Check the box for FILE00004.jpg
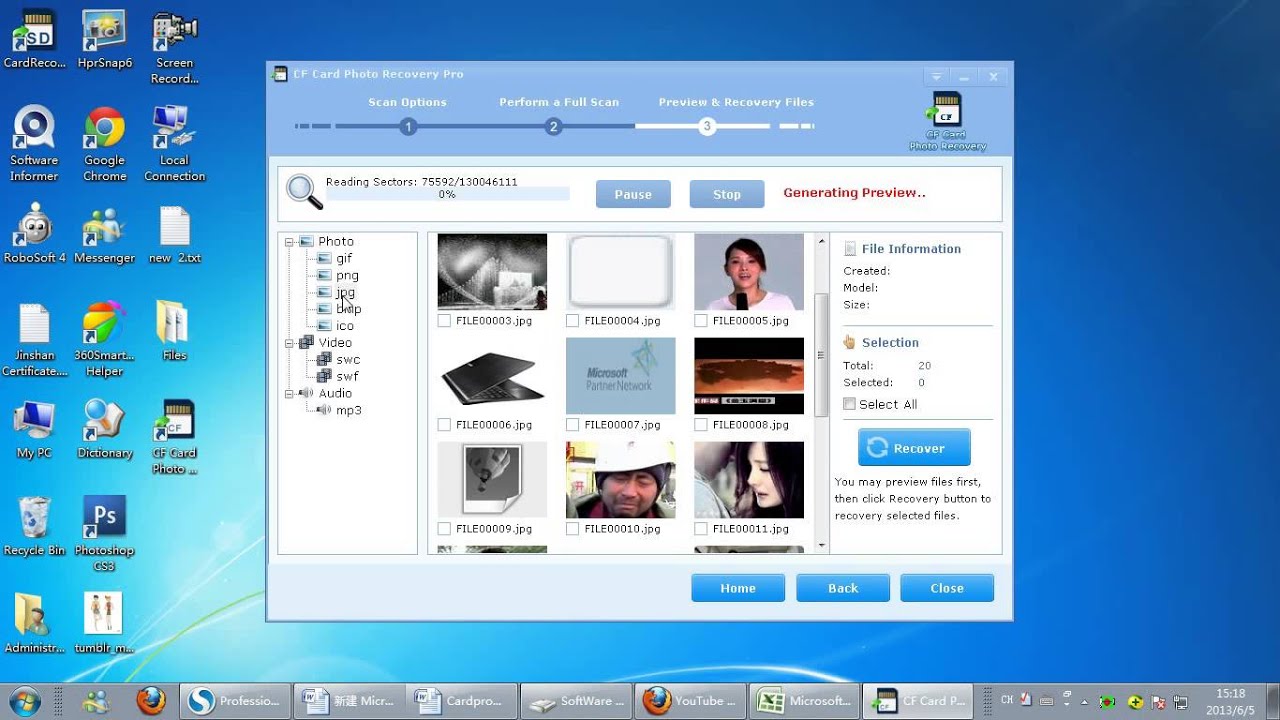The image size is (1280, 720). pos(572,321)
